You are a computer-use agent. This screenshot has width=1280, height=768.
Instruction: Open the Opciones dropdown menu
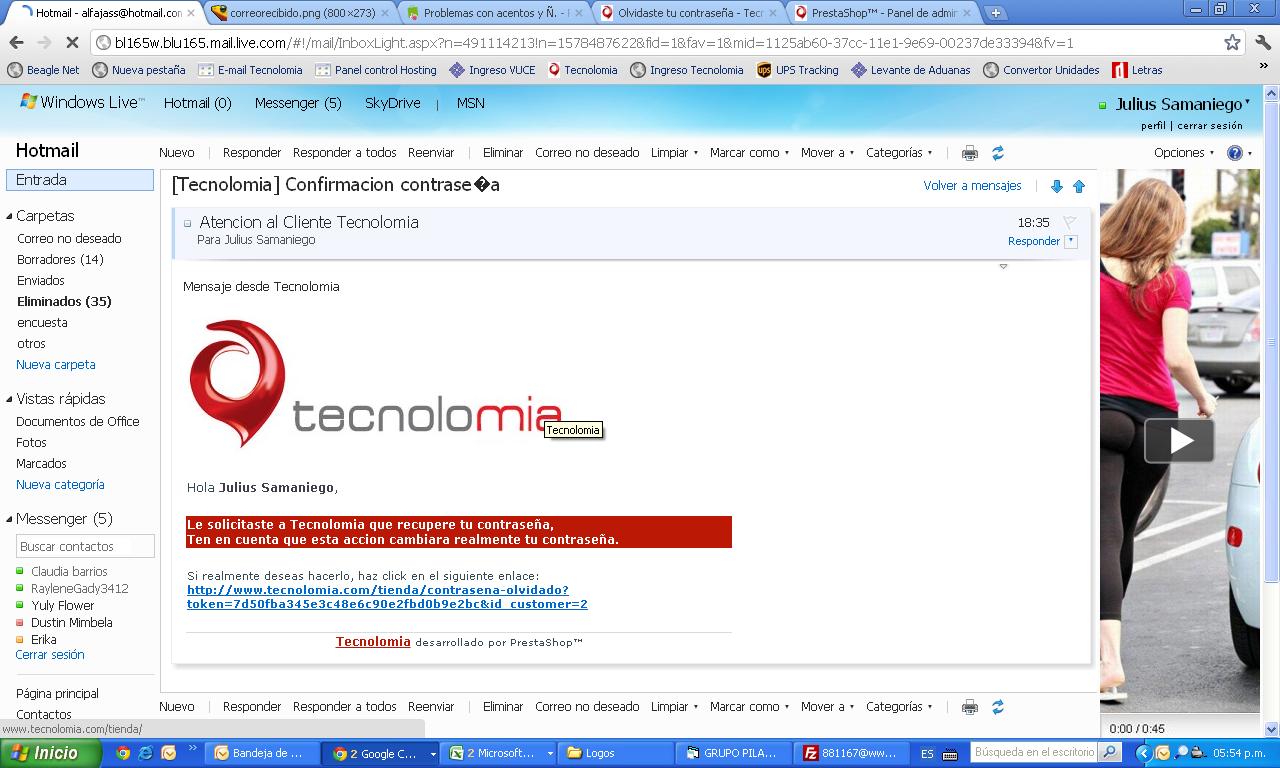(1184, 153)
